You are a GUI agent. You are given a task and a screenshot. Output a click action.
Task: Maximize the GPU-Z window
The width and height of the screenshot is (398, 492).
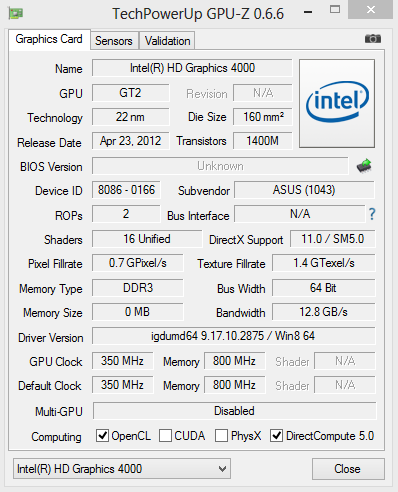pos(335,9)
